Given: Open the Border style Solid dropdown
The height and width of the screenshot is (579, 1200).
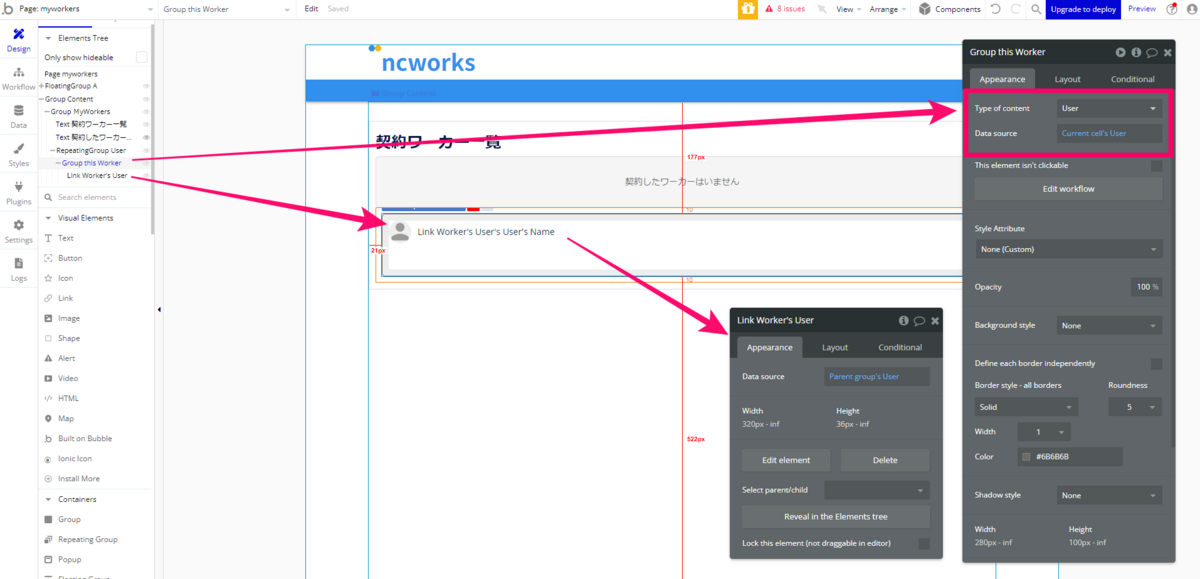Looking at the screenshot, I should coord(1026,407).
